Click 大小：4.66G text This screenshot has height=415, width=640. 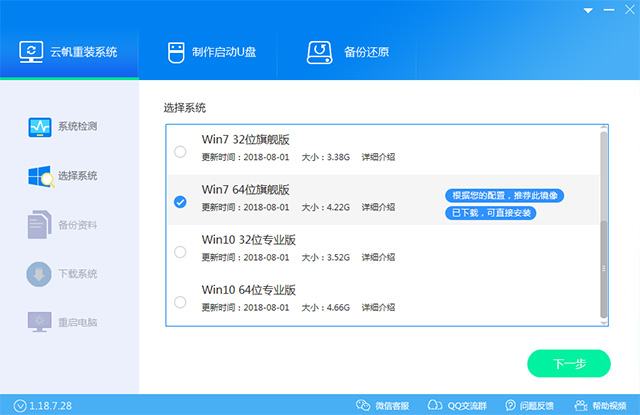pyautogui.click(x=325, y=308)
